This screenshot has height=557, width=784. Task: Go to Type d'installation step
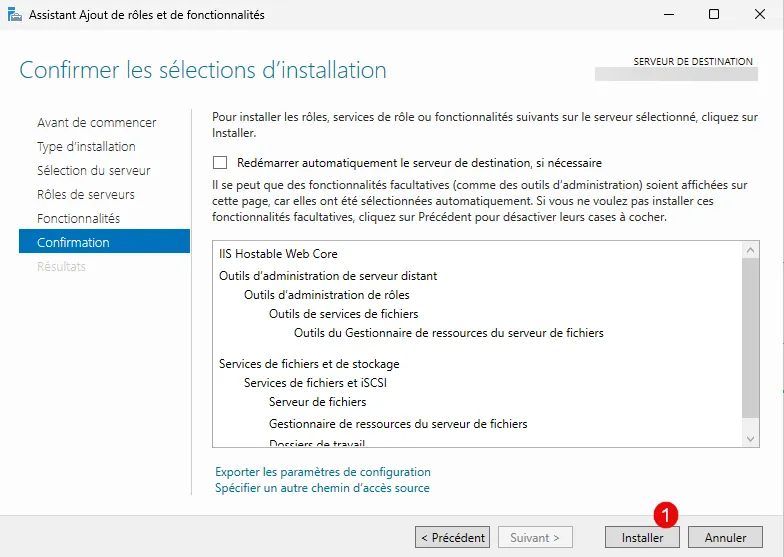click(86, 147)
